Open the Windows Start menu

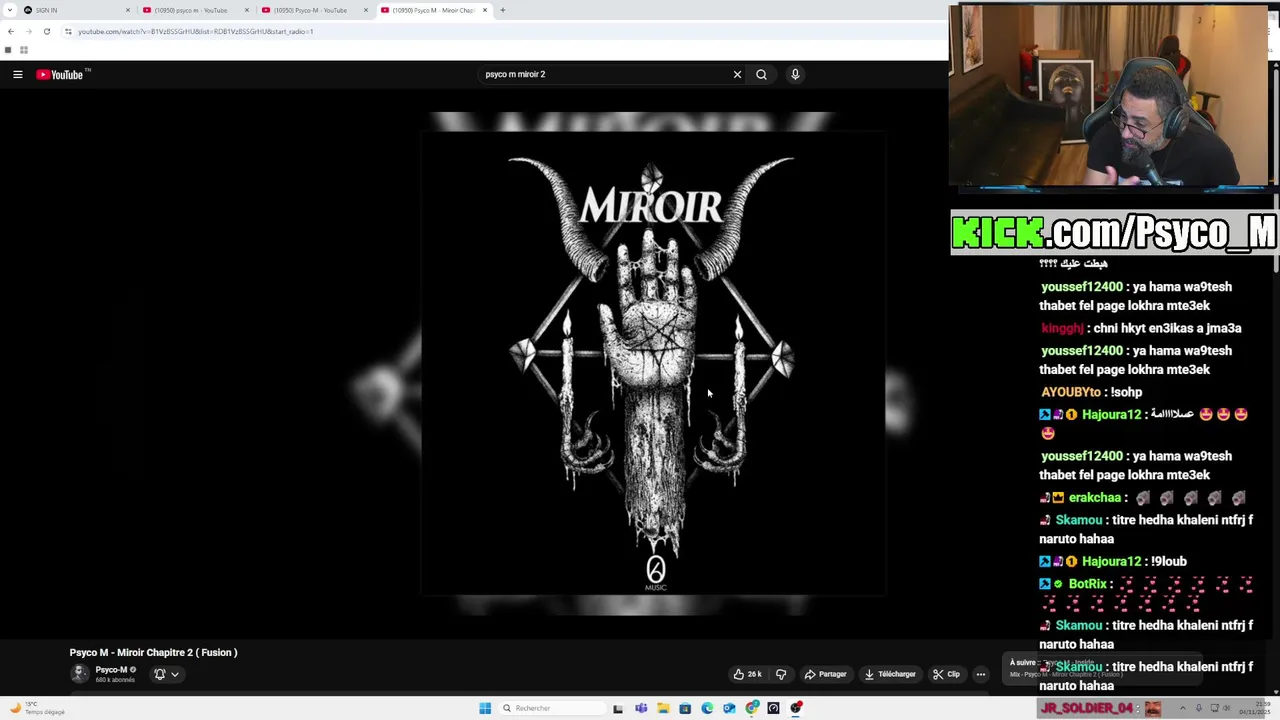[x=485, y=708]
